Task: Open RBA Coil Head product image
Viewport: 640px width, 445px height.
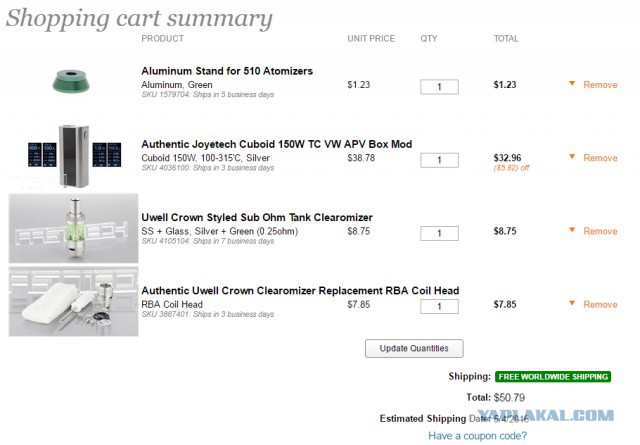Action: 73,302
